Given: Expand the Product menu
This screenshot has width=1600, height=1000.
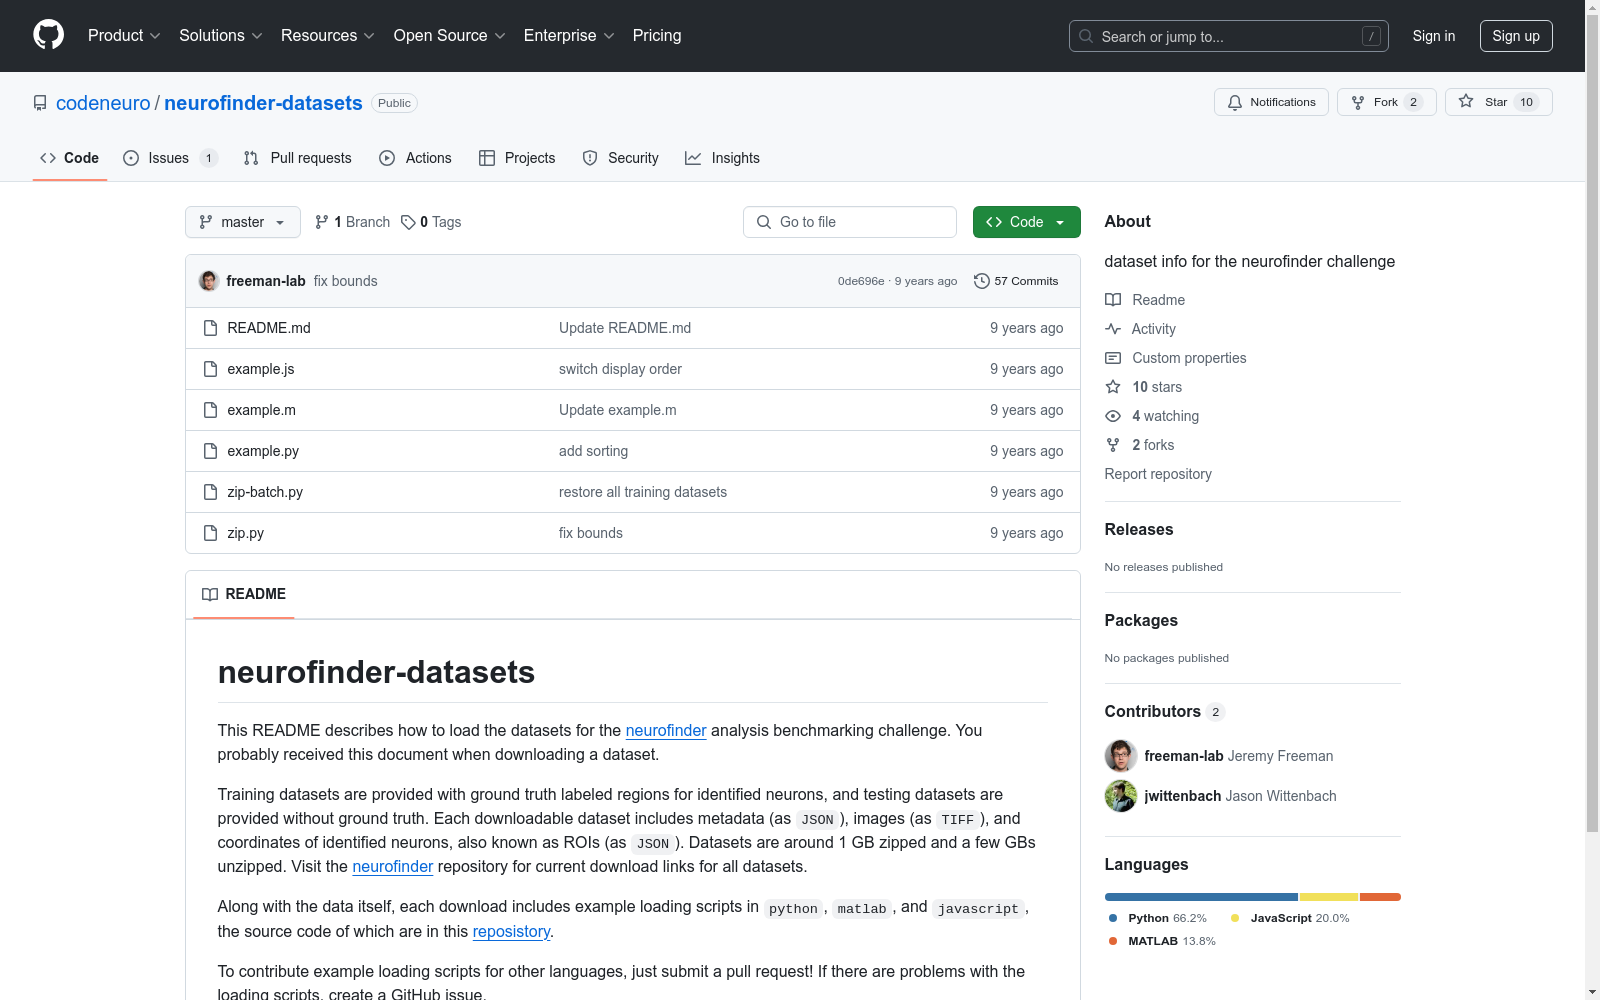Looking at the screenshot, I should tap(124, 35).
